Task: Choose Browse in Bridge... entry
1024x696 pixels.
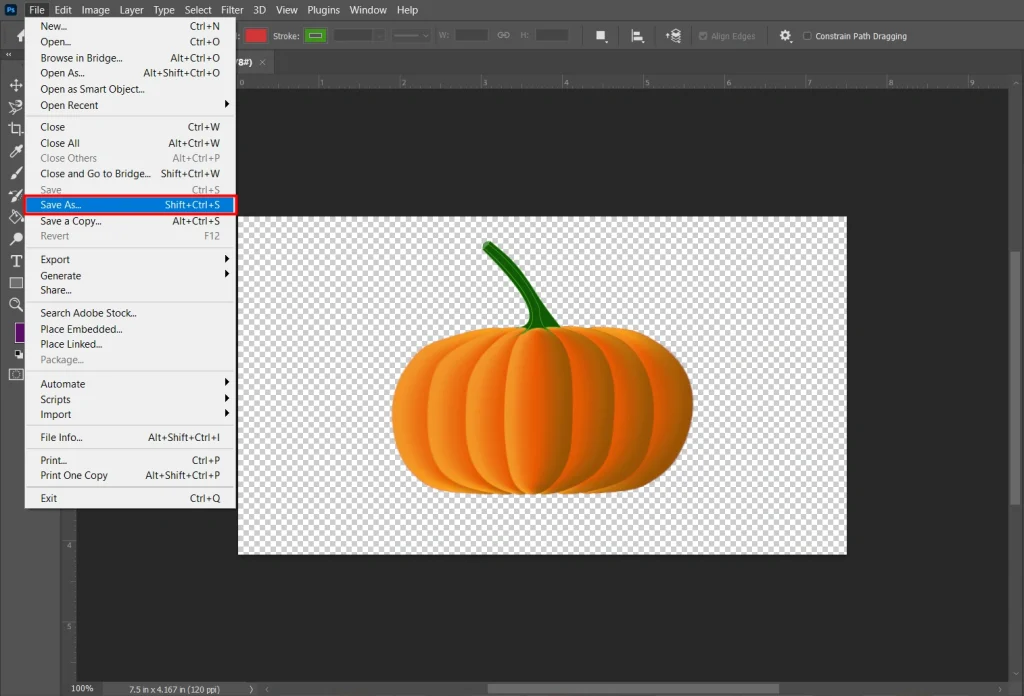Action: (x=130, y=58)
